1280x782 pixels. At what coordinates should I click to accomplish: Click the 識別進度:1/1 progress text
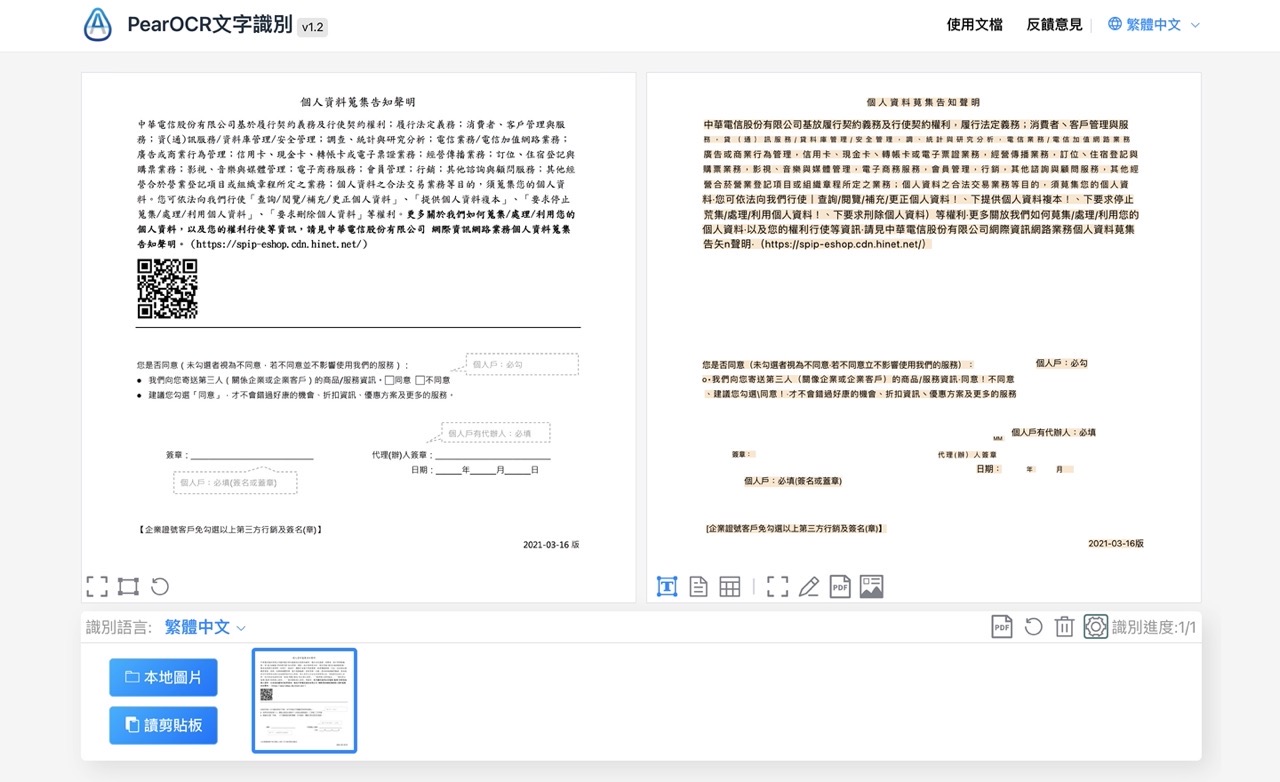[x=1154, y=627]
